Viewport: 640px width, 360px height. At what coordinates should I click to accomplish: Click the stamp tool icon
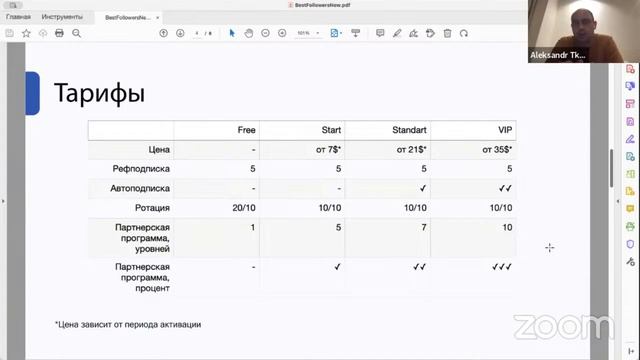click(x=430, y=33)
